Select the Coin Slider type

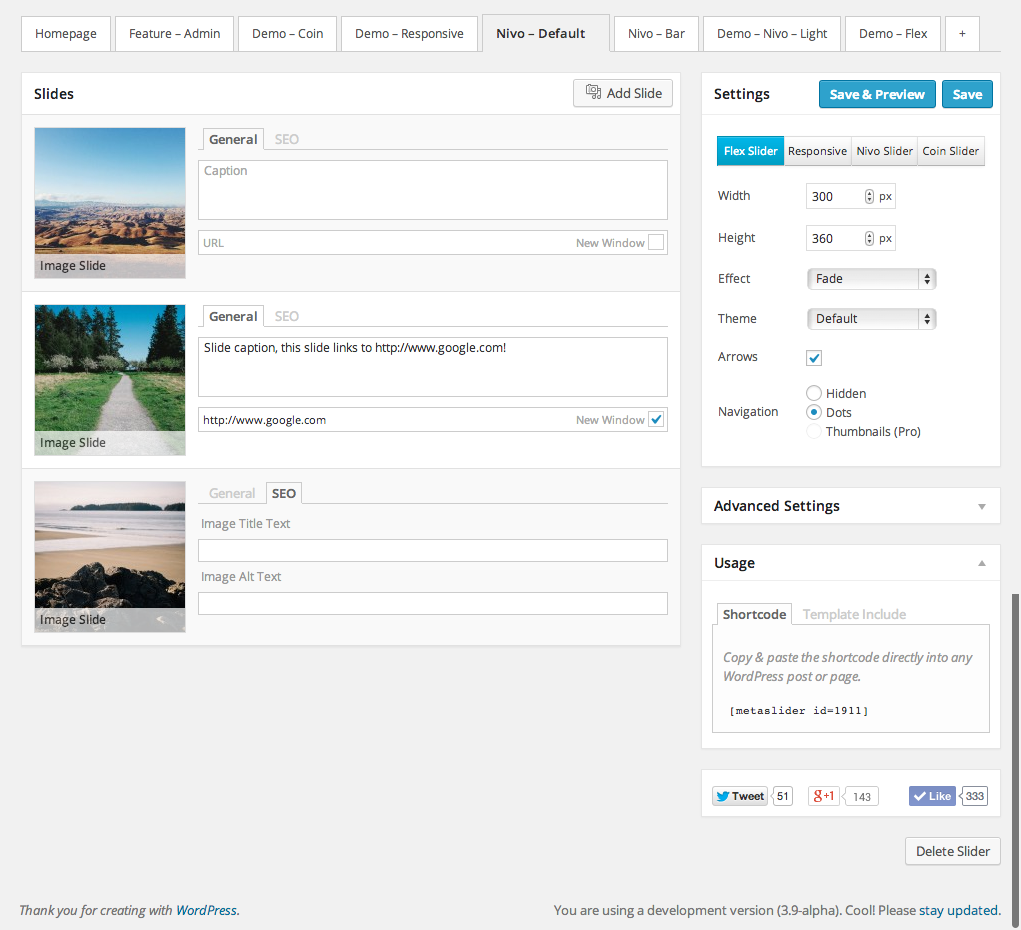pos(951,151)
